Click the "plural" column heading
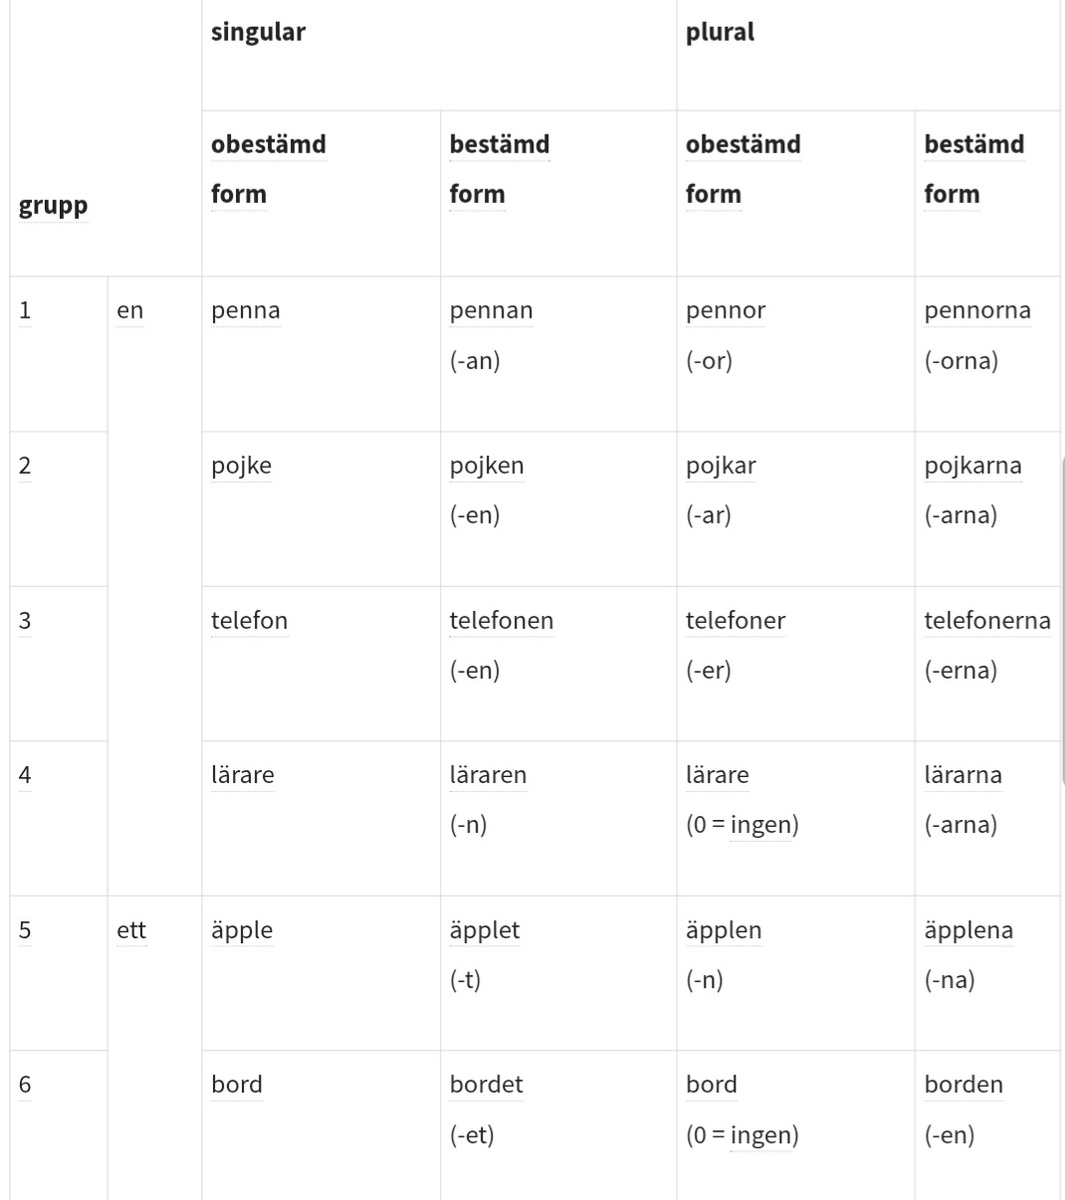1065x1200 pixels. (x=720, y=32)
